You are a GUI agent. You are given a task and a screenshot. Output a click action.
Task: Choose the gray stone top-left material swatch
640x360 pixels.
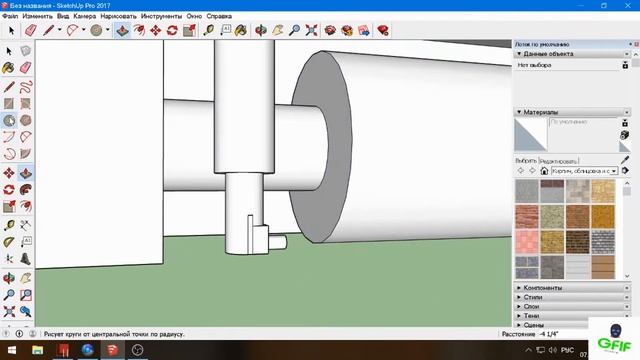click(527, 191)
